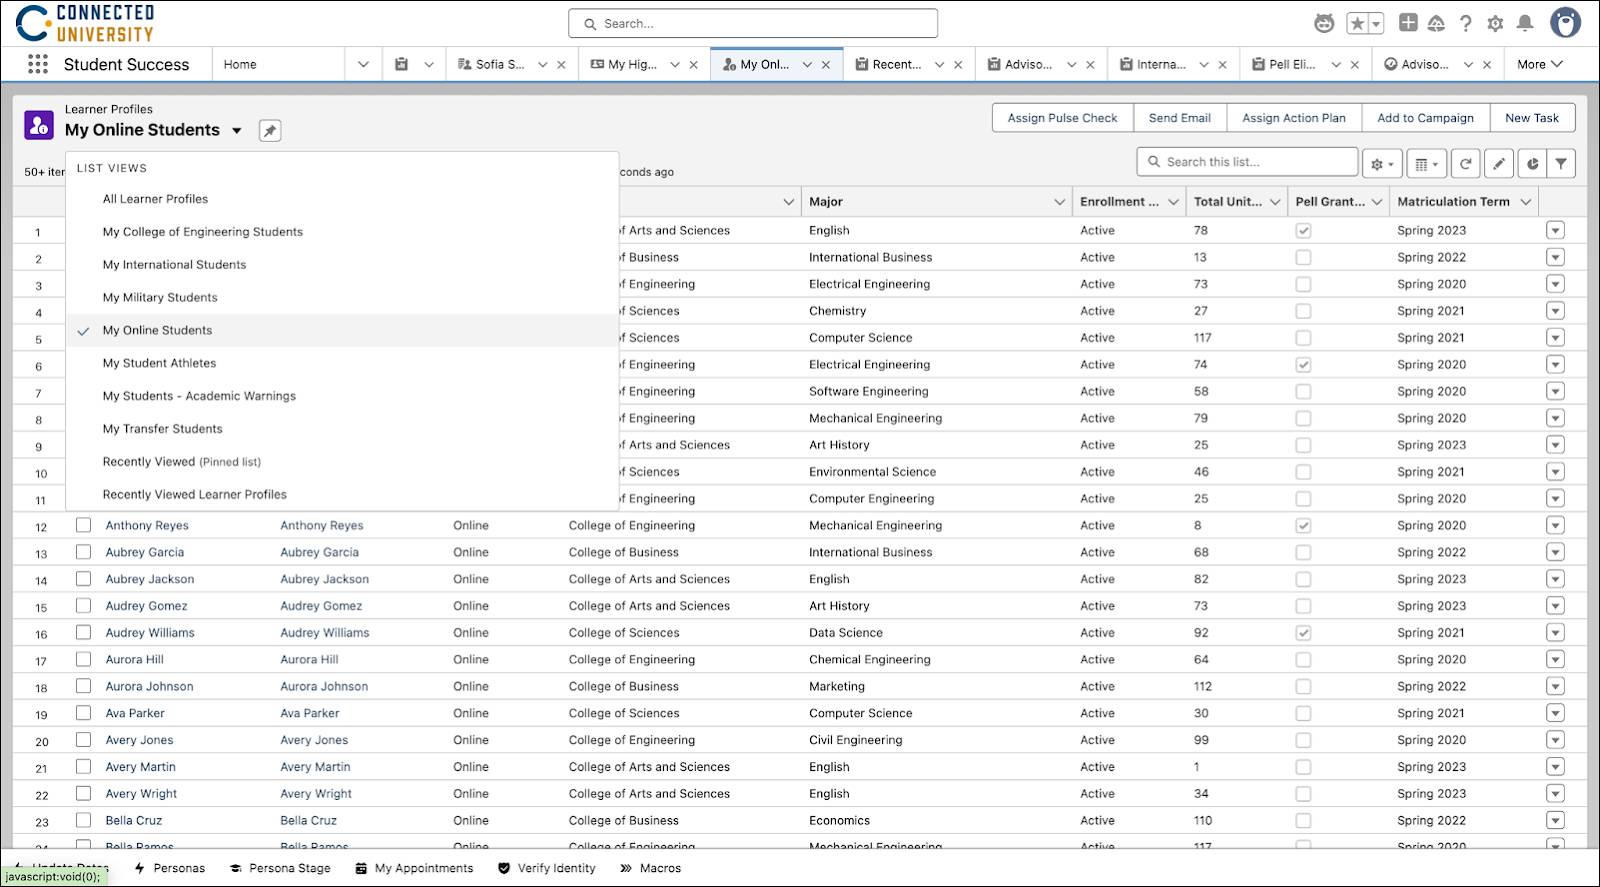Focus the global Search box
1600x887 pixels.
(753, 23)
